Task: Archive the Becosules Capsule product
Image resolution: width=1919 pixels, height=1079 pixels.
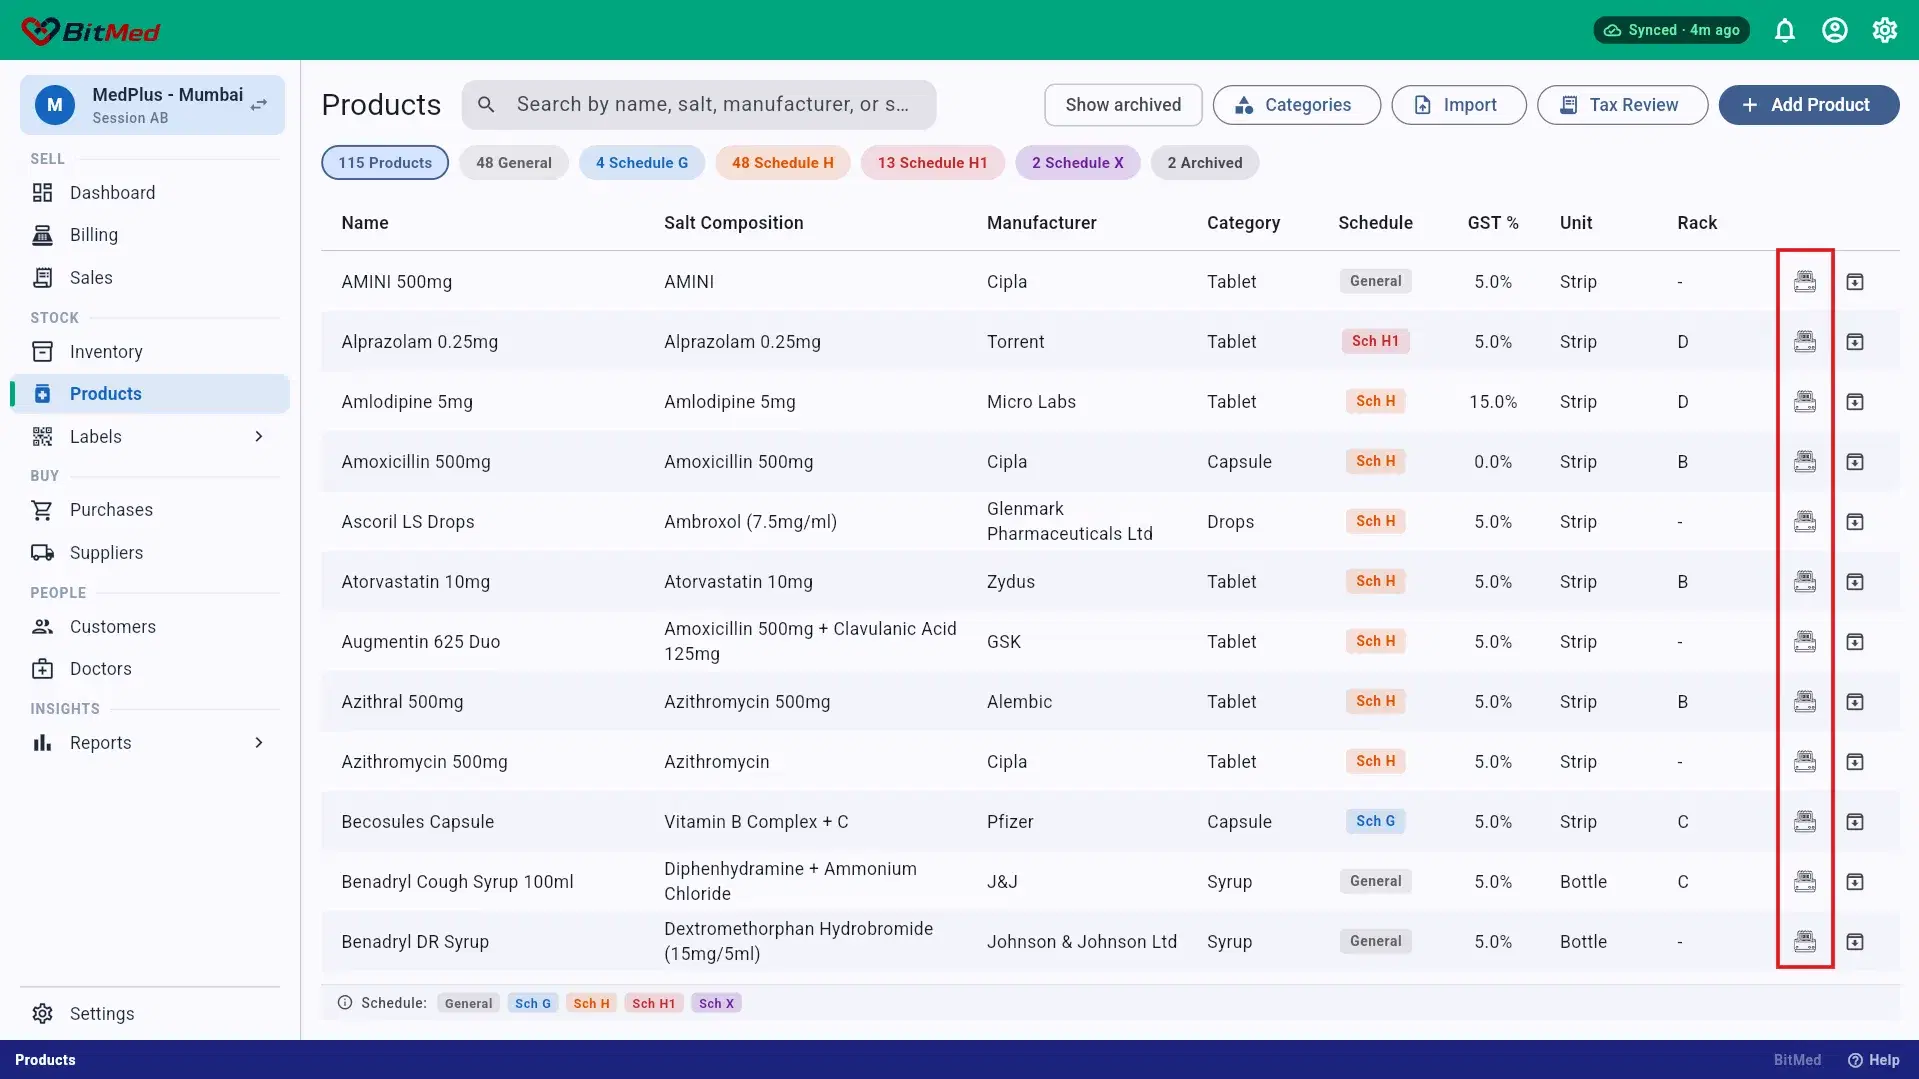Action: 1855,822
